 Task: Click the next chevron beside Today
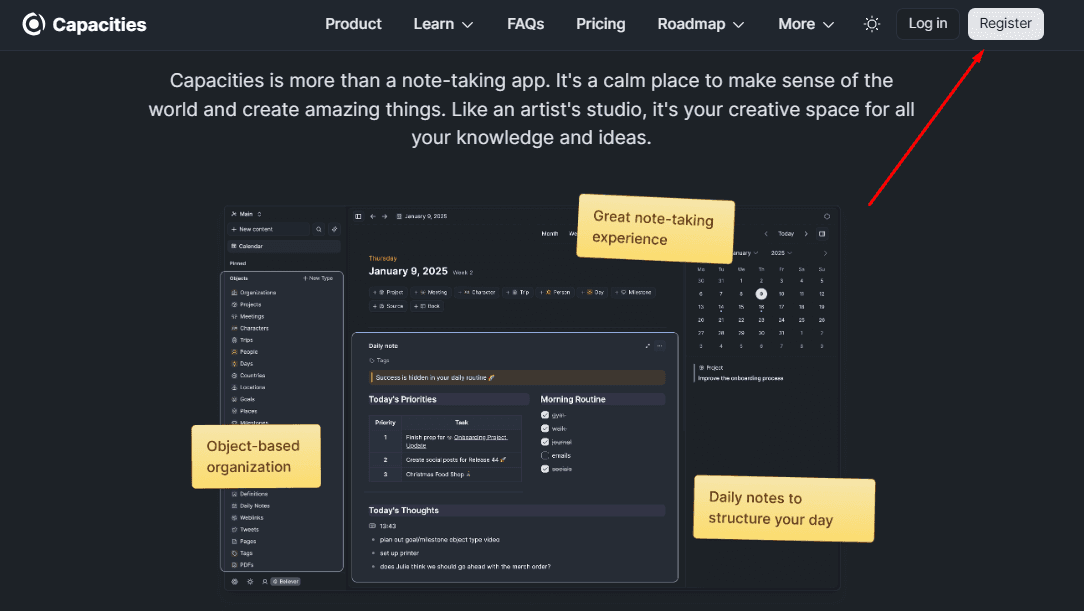click(805, 234)
